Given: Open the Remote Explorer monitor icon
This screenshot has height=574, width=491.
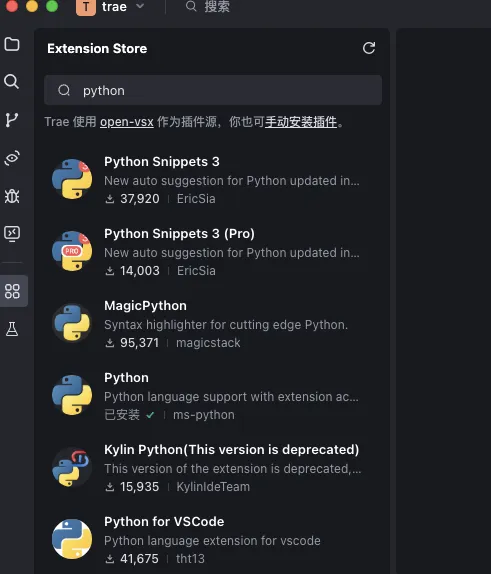Looking at the screenshot, I should tap(12, 234).
